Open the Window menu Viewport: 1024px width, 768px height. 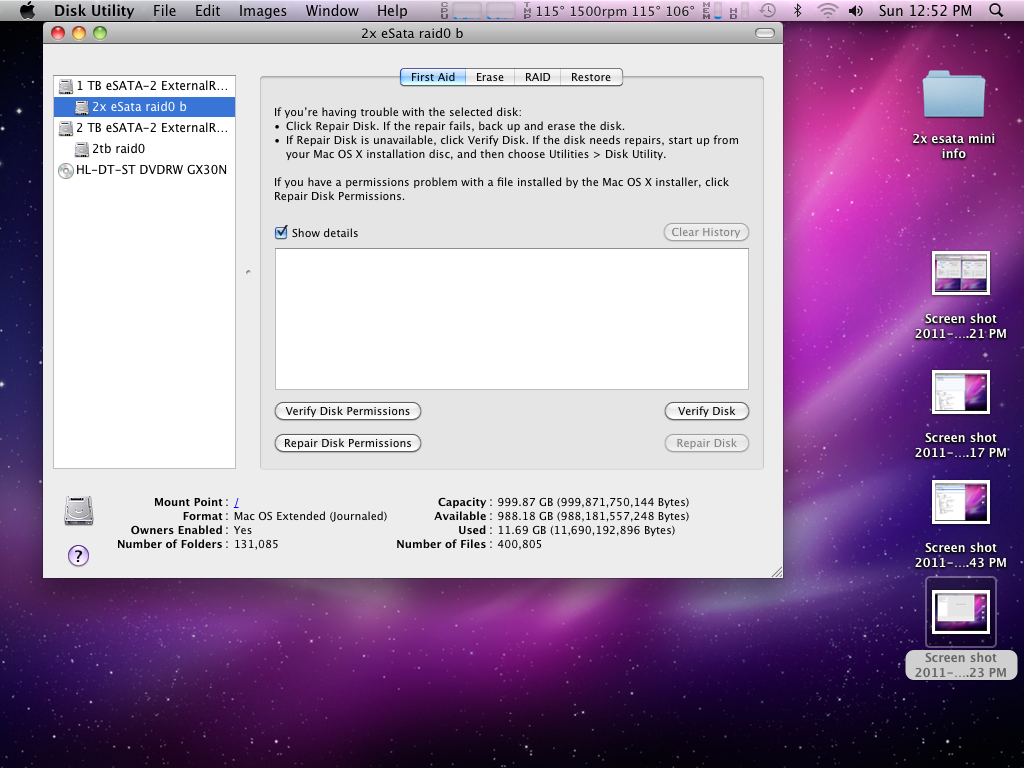pos(332,10)
